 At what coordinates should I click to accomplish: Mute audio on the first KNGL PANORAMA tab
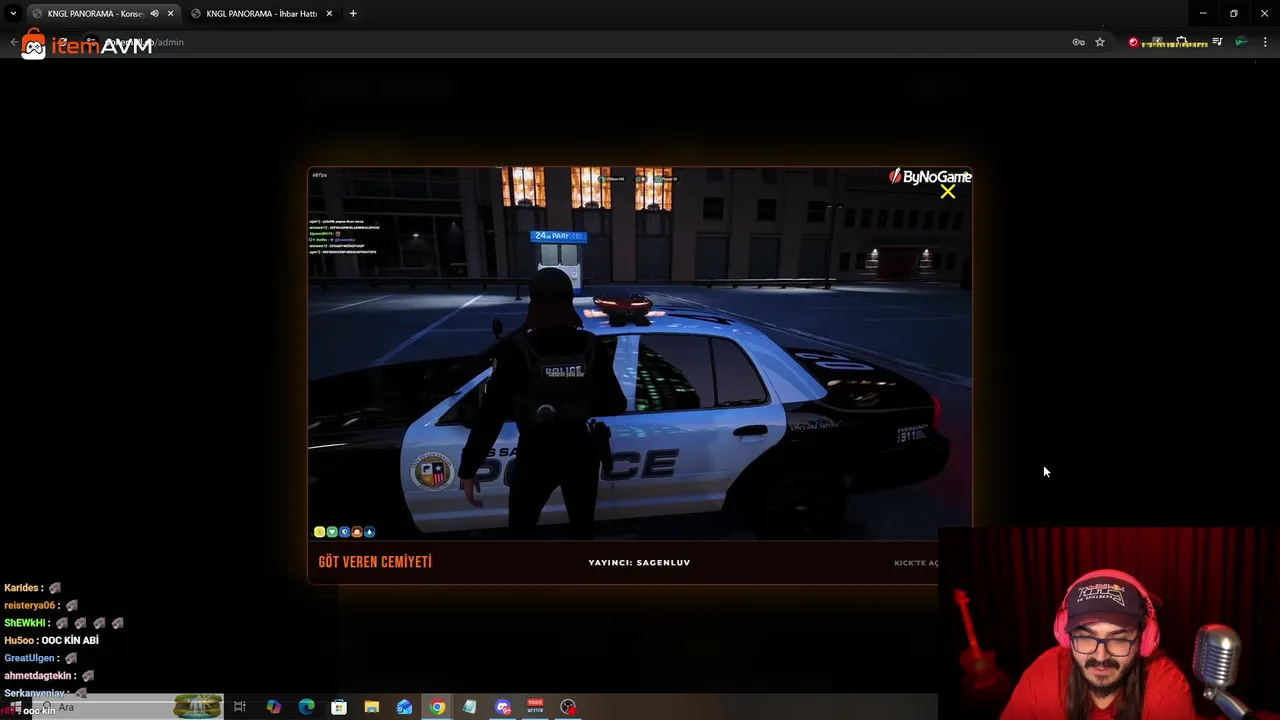(x=154, y=14)
